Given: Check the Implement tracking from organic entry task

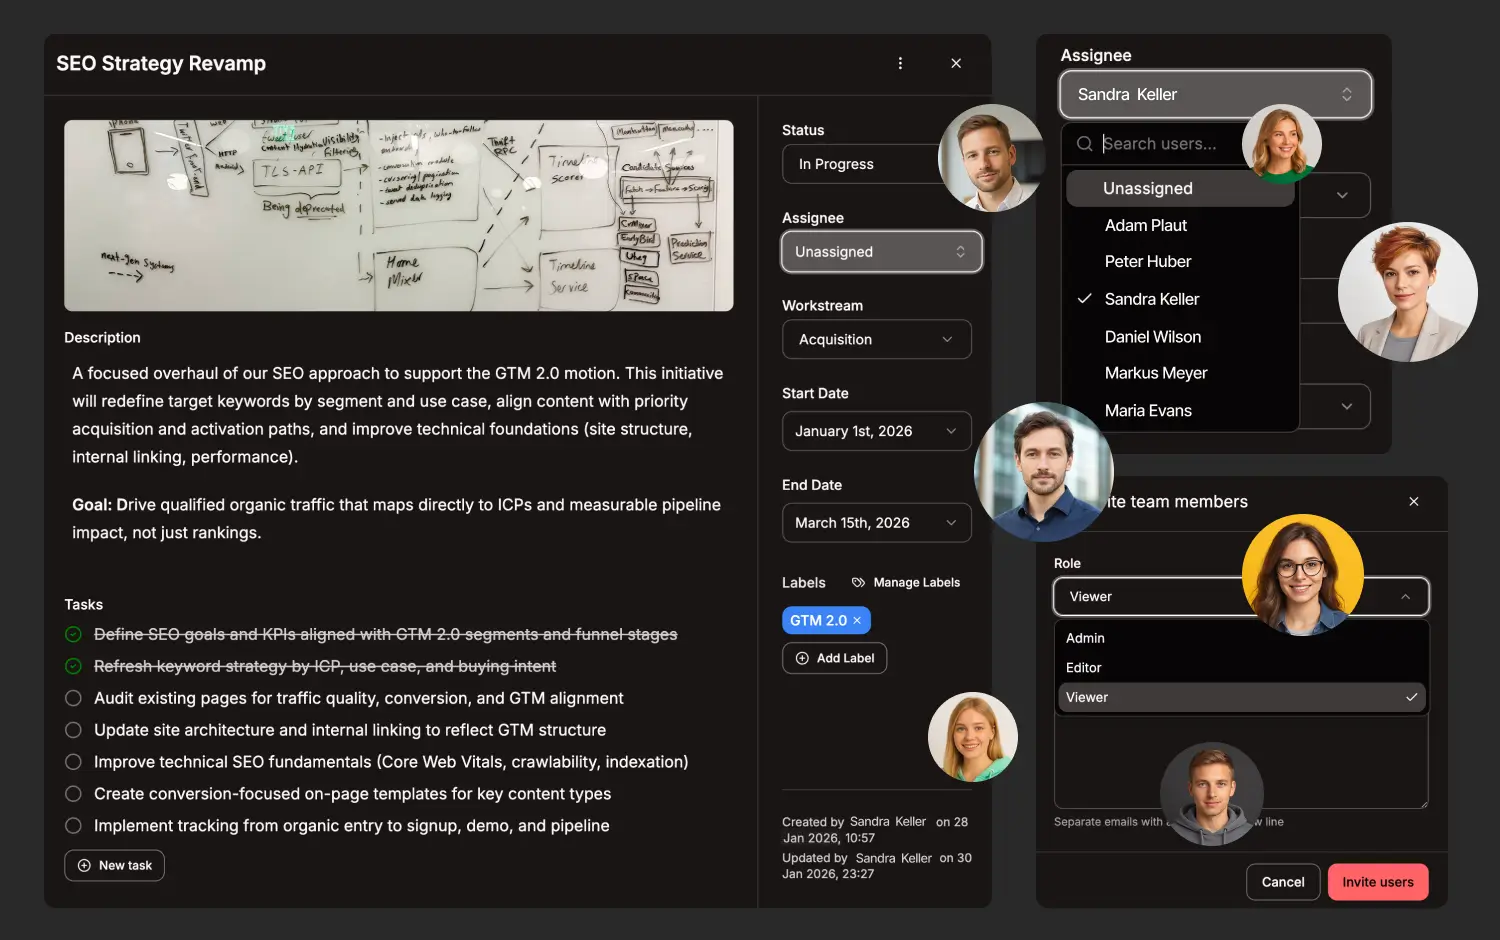Looking at the screenshot, I should (73, 826).
